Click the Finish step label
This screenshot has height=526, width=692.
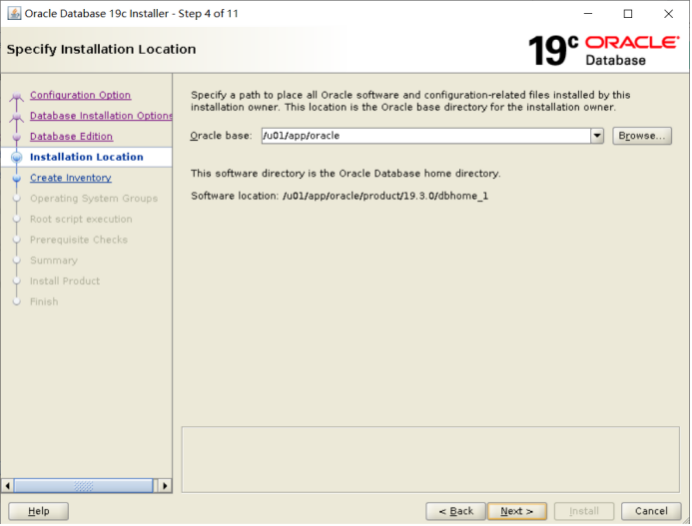(x=44, y=302)
